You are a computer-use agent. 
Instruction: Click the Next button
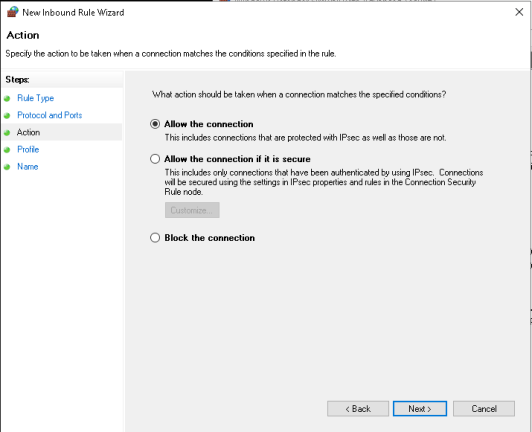[420, 409]
